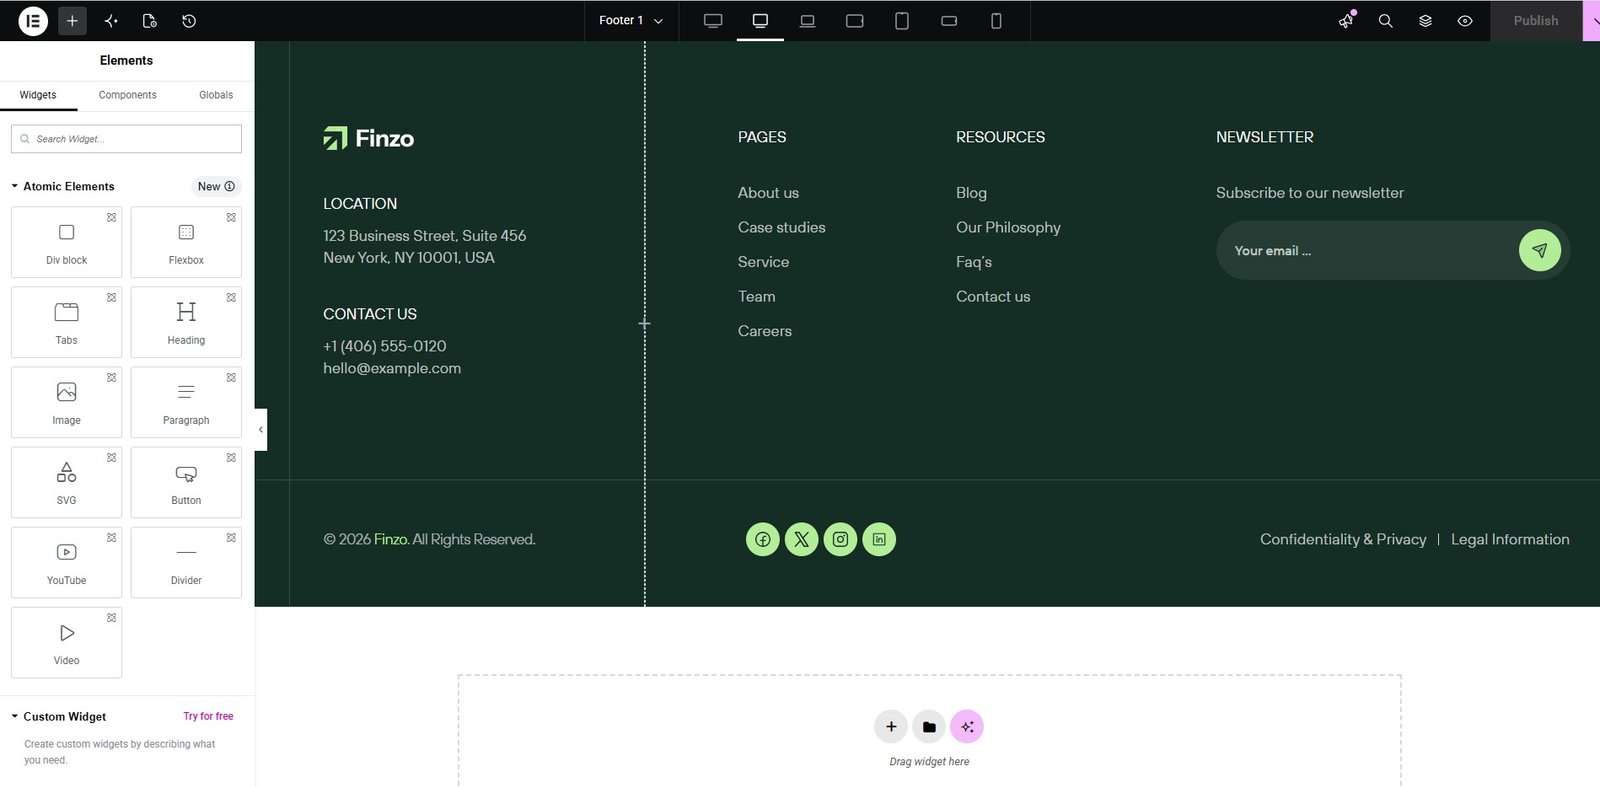Select the Div block widget
This screenshot has height=787, width=1600.
click(66, 242)
